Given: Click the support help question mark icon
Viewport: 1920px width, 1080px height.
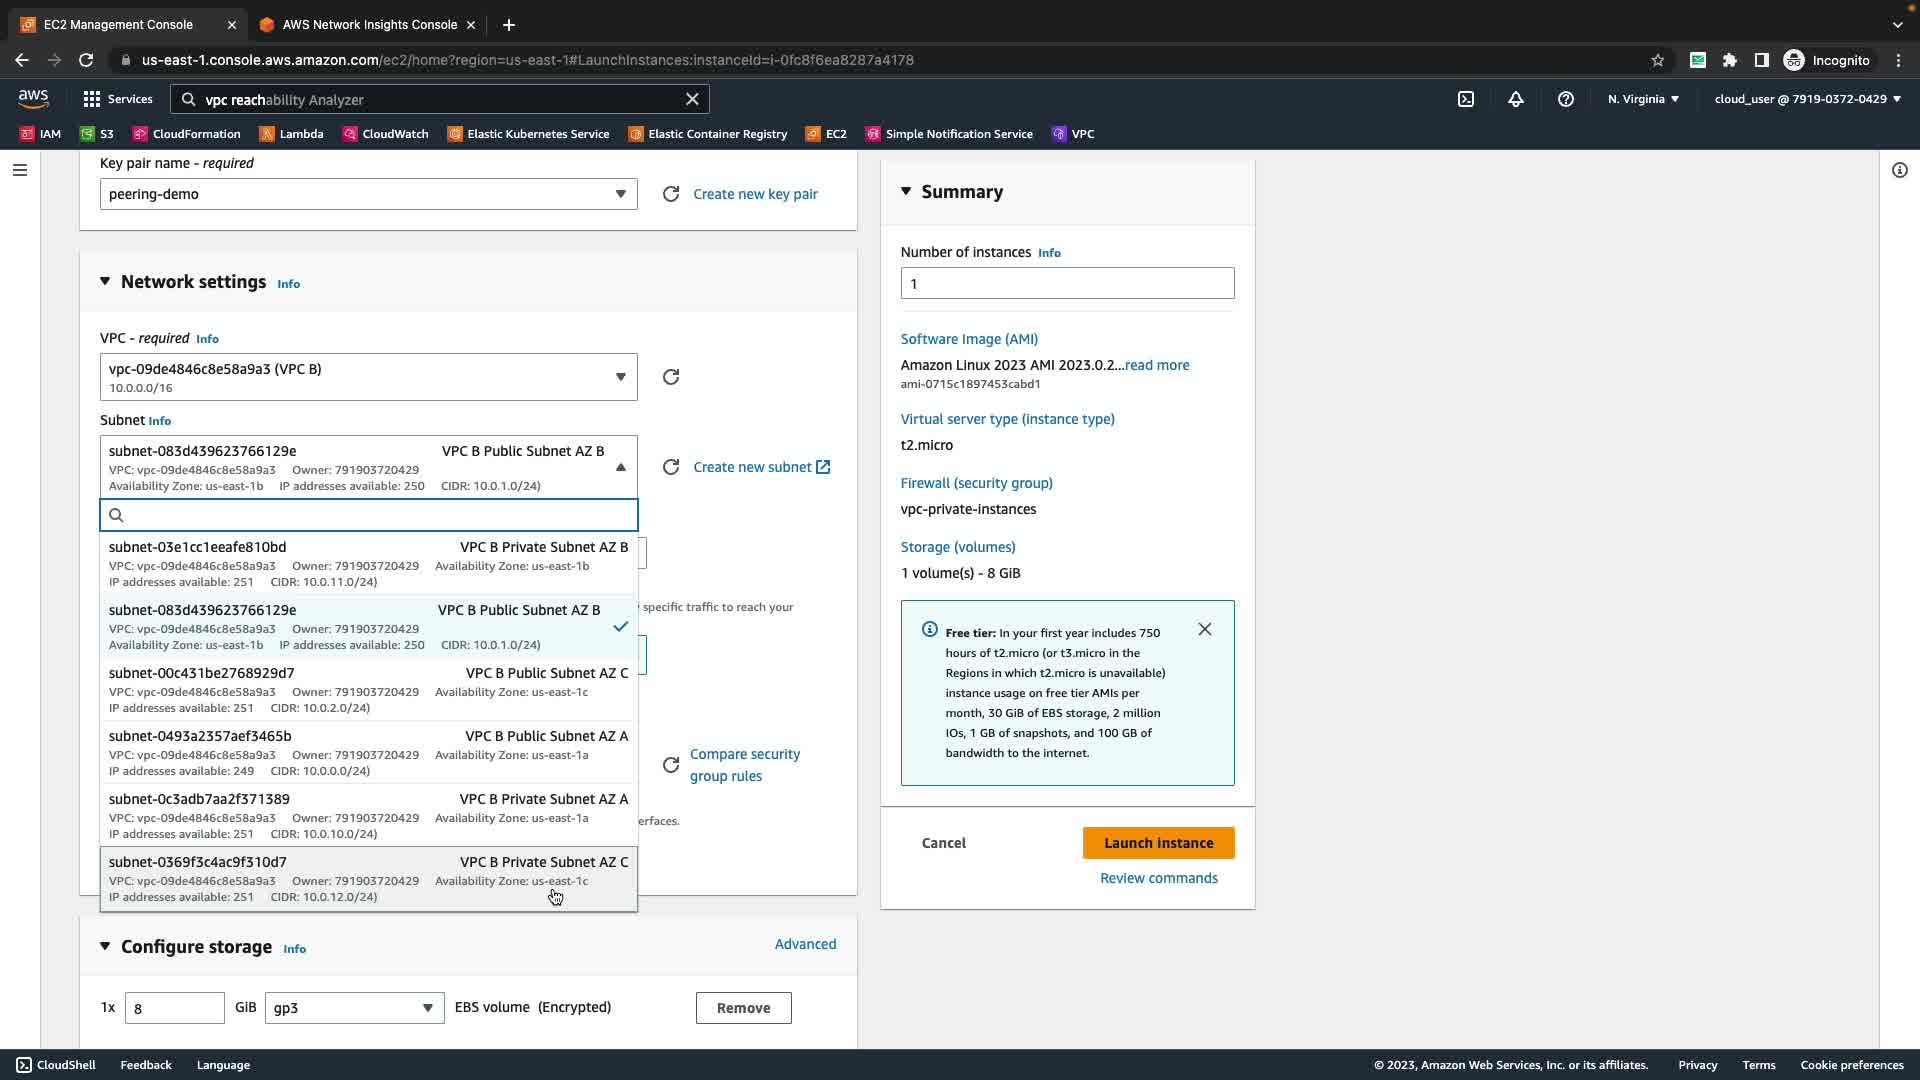Looking at the screenshot, I should tap(1566, 99).
